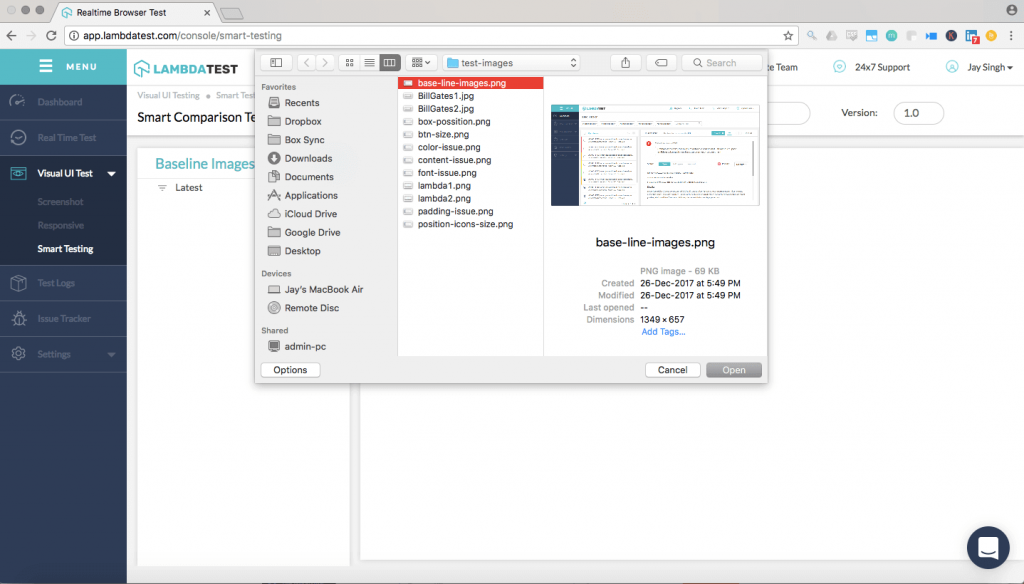Screen dimensions: 1024x584
Task: Open the test-images folder dropdown
Action: coord(510,62)
